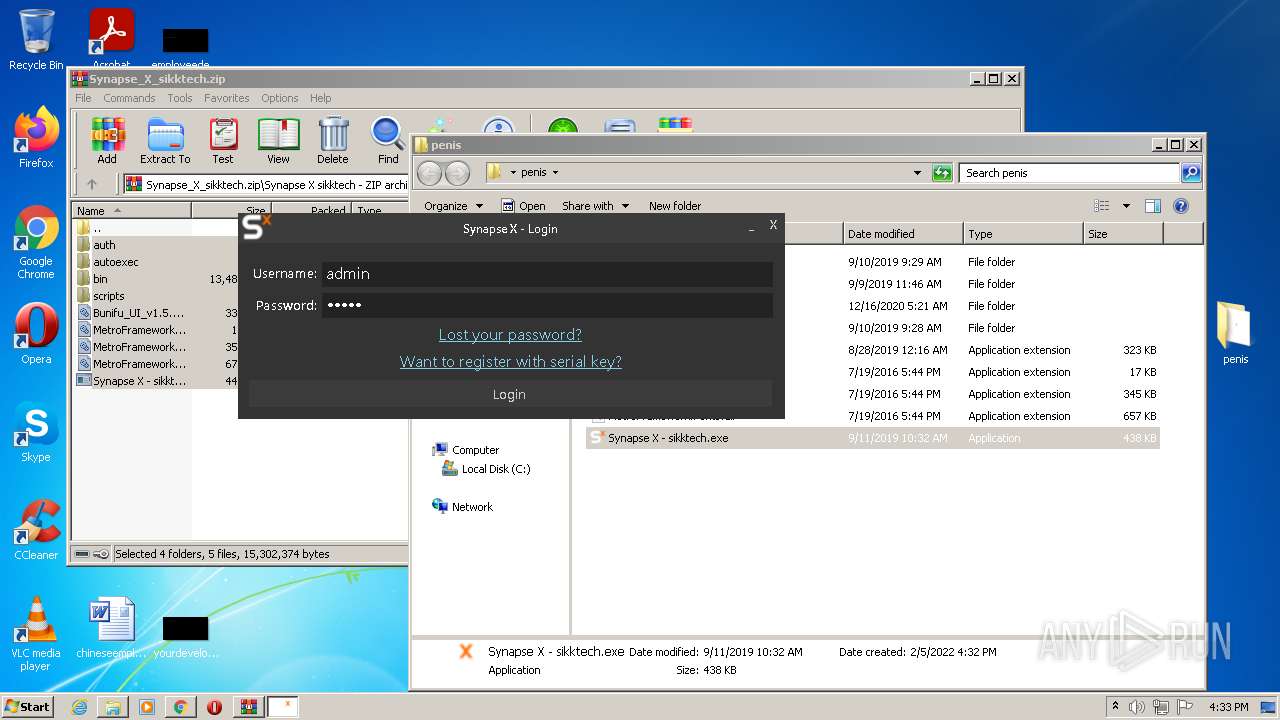Click the Add button in WinRAR toolbar
Screen dimensions: 1280x720
pos(107,140)
